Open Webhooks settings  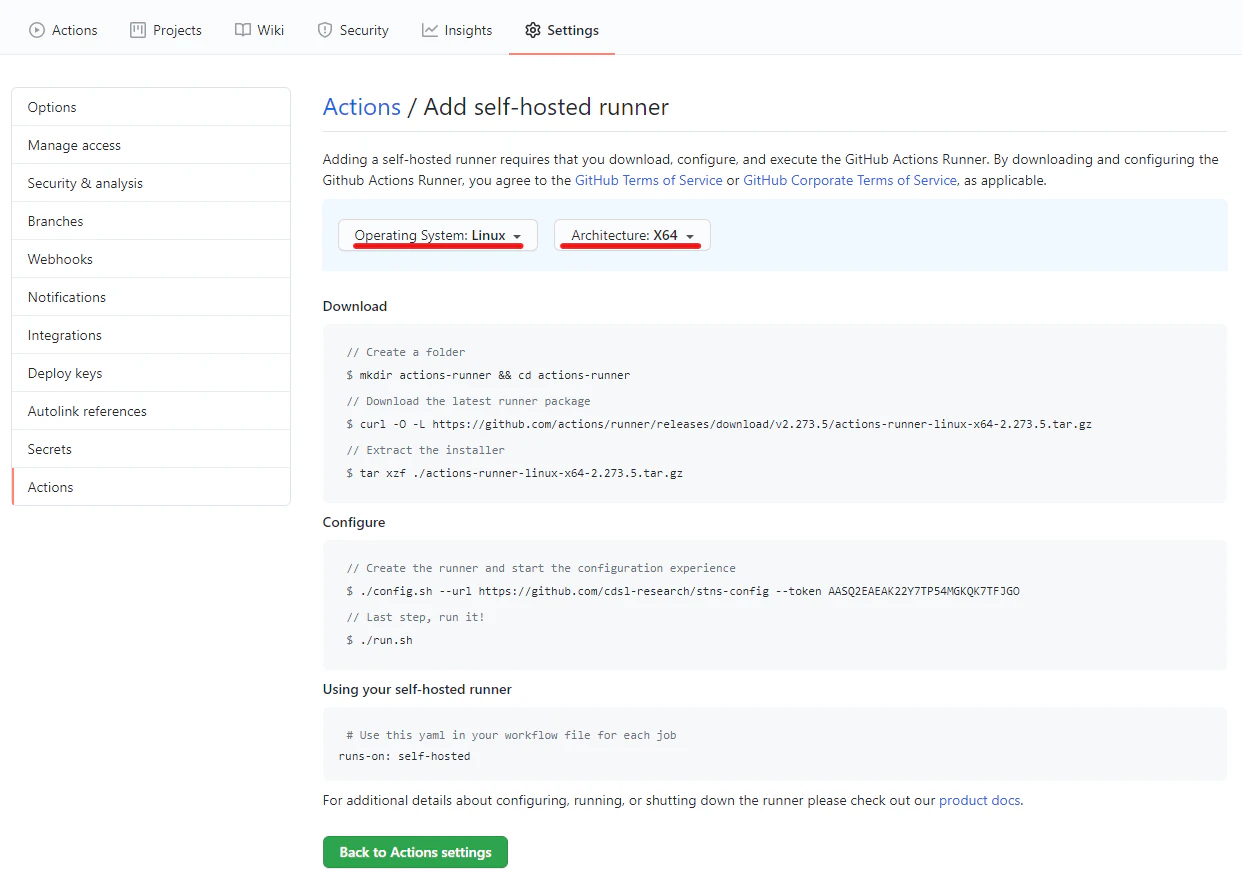point(151,259)
